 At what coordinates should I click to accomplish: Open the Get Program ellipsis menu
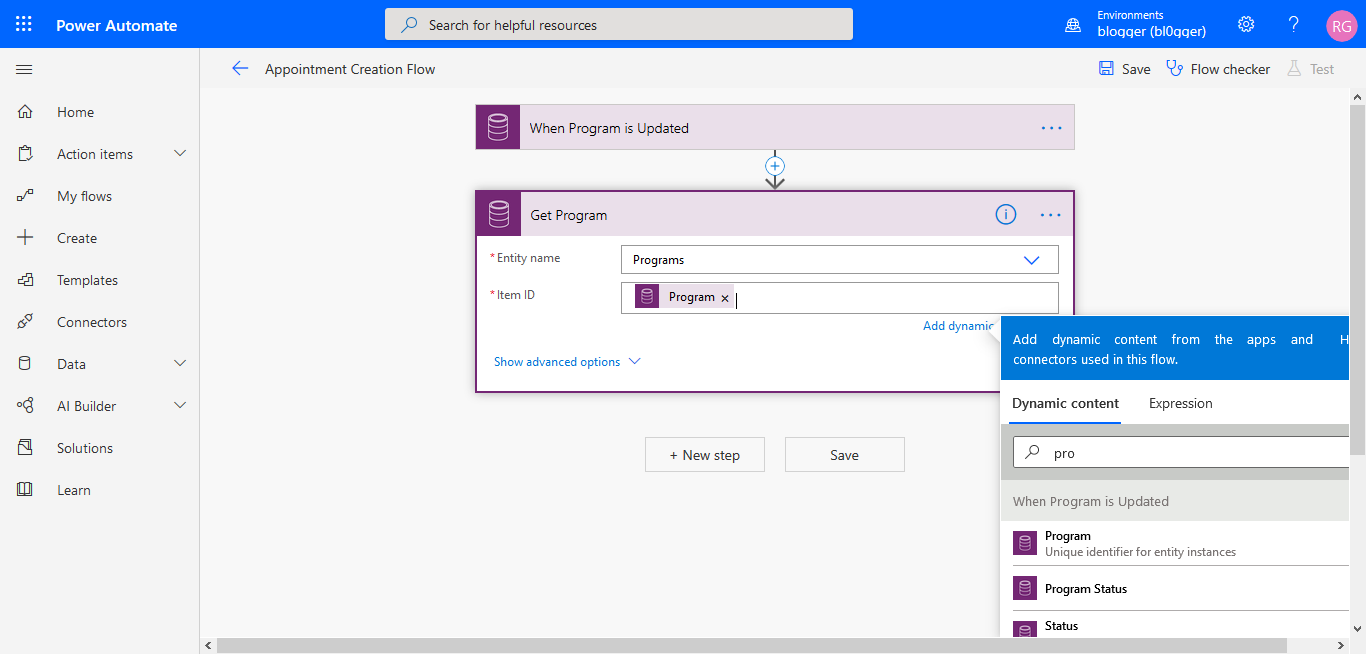(1050, 214)
